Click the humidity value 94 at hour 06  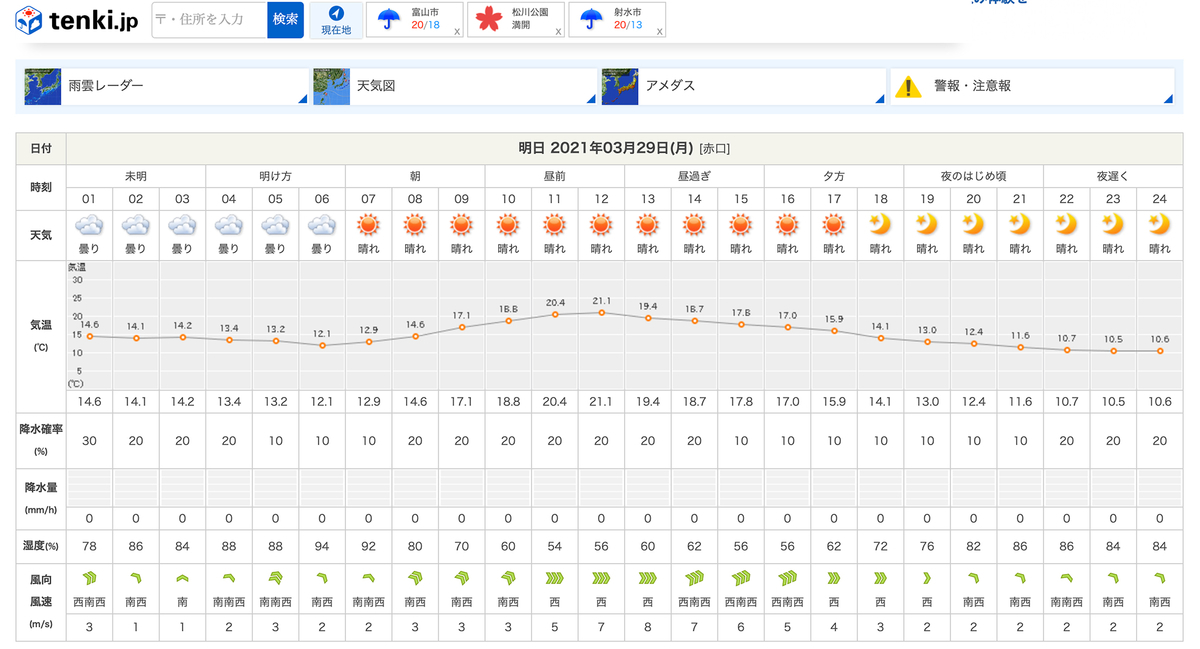pos(322,545)
